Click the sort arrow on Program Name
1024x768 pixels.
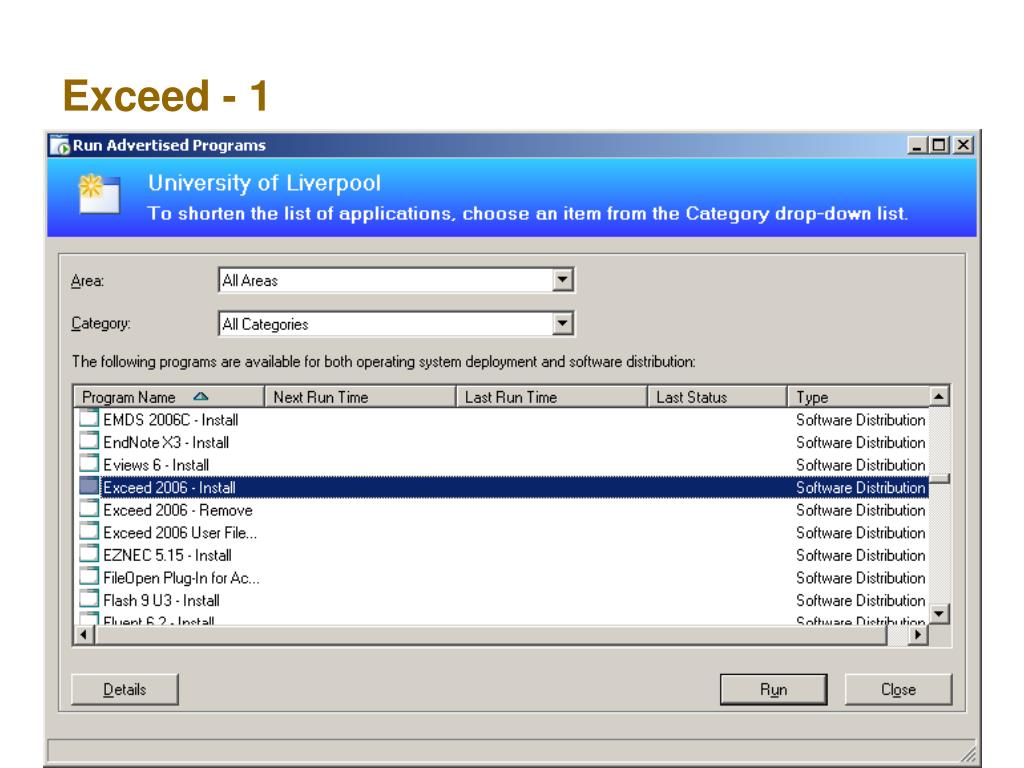[200, 396]
